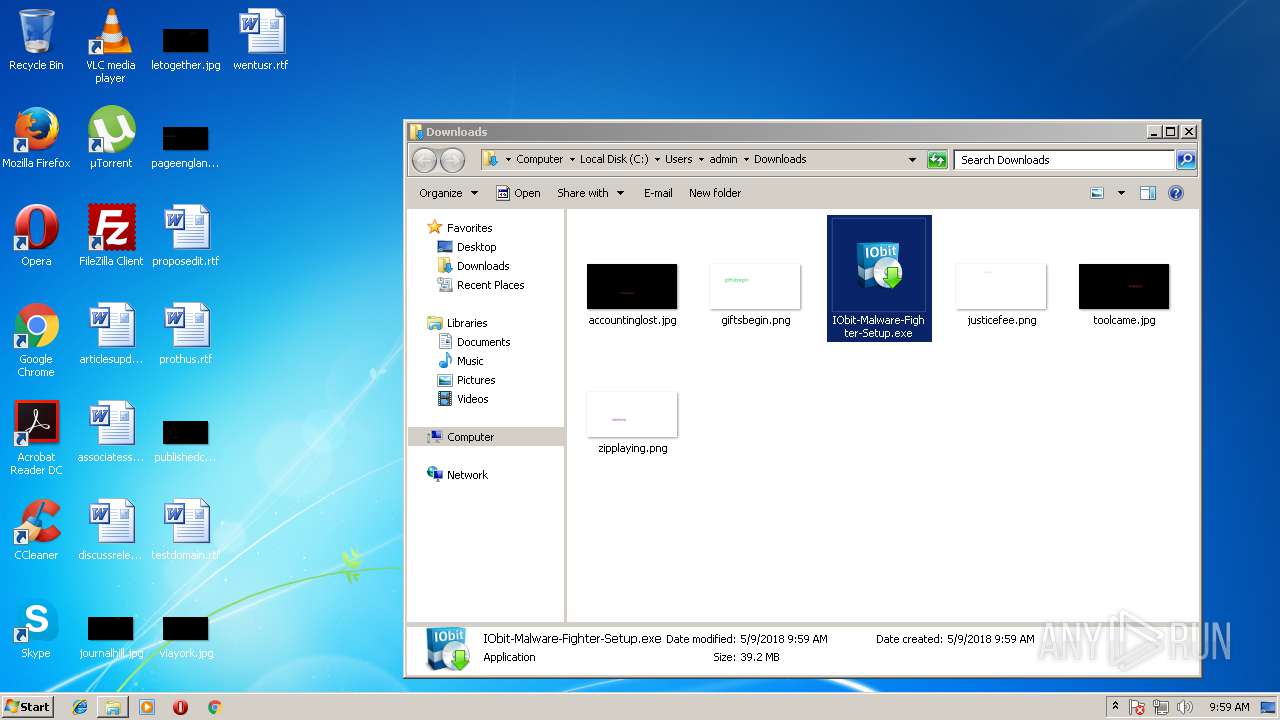Open the Share with dropdown

click(x=590, y=193)
